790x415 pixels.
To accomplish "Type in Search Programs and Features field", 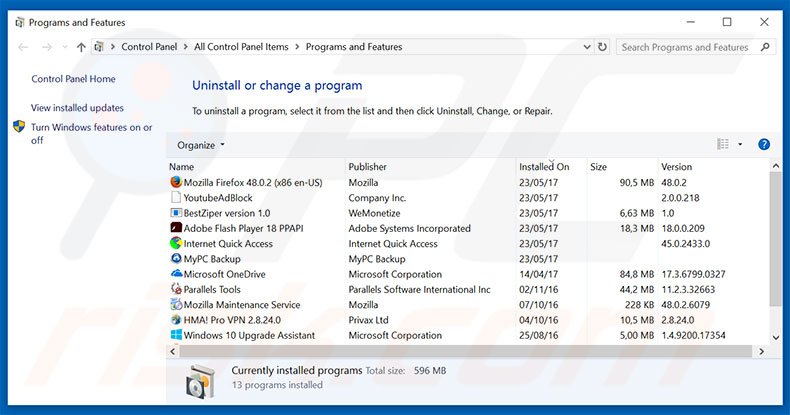I will click(686, 47).
